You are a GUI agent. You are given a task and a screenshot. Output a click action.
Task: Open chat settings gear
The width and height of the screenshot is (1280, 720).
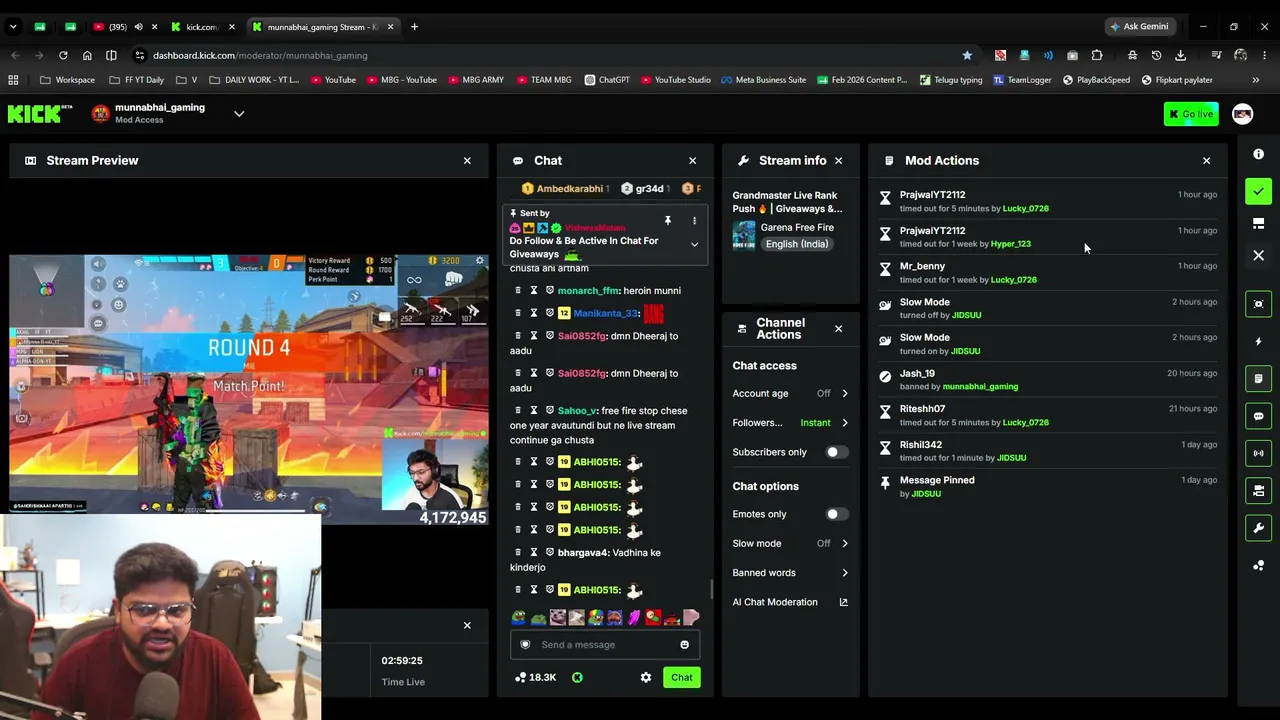[x=646, y=677]
